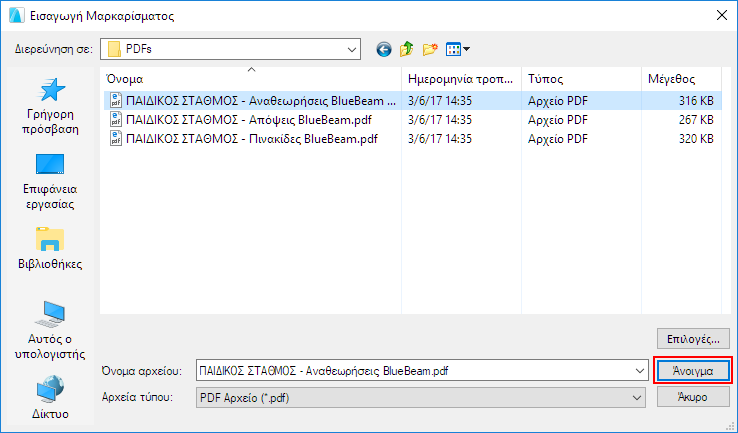Screen dimensions: 738x433
Task: Go to Επιφάνεια εργασίας desktop location
Action: [50, 182]
